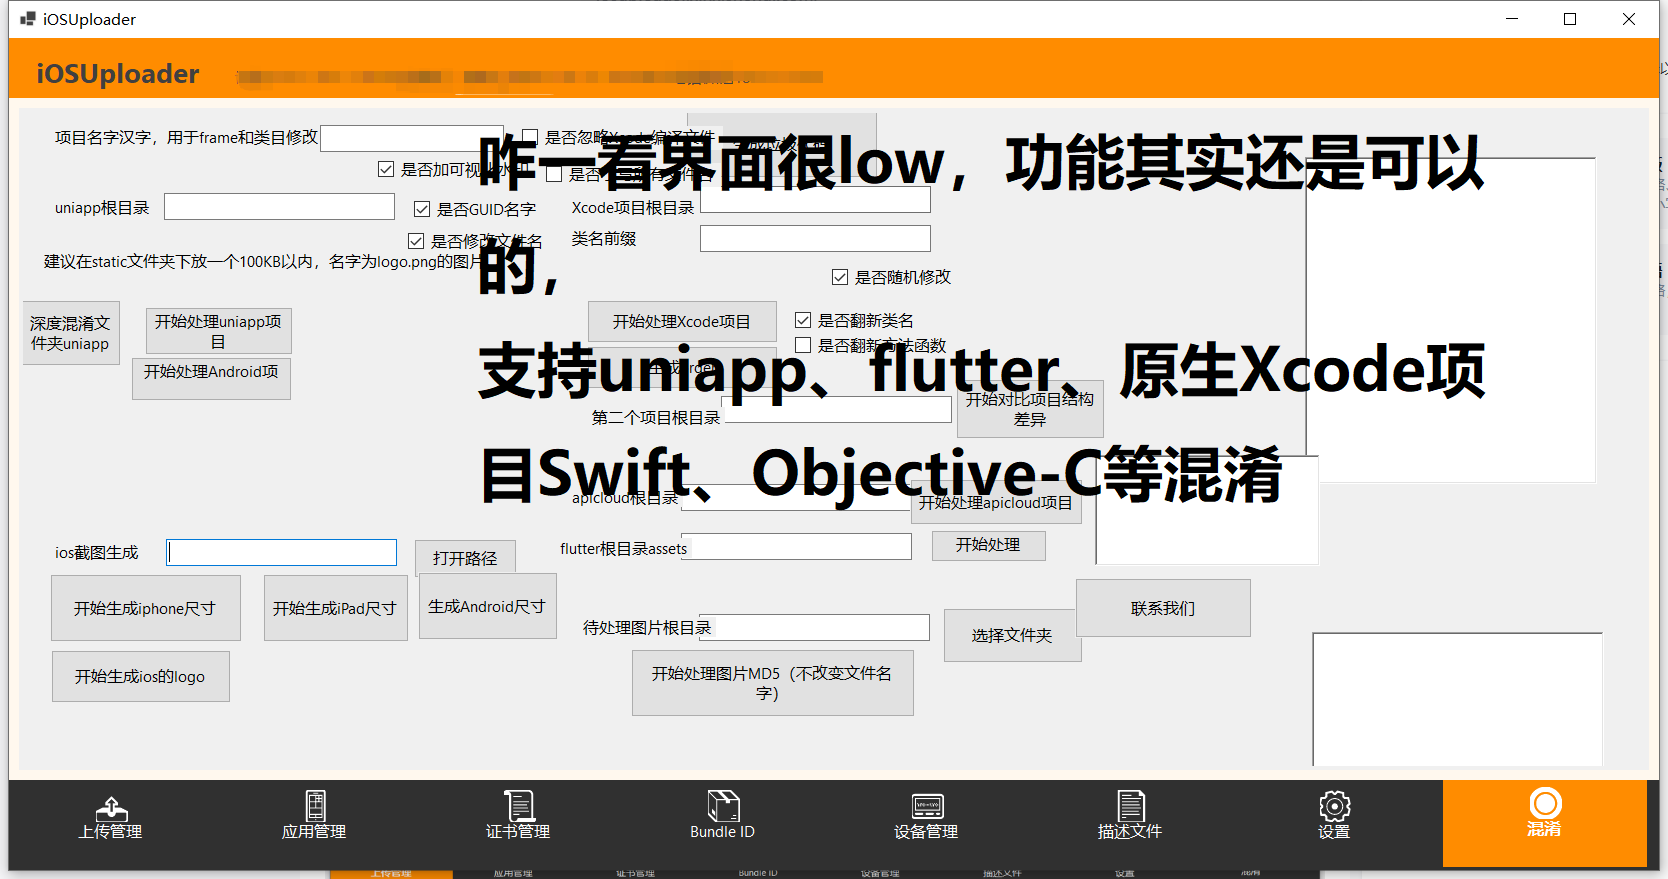
Task: Uncheck the 是否翻新类名 checkbox
Action: (803, 320)
